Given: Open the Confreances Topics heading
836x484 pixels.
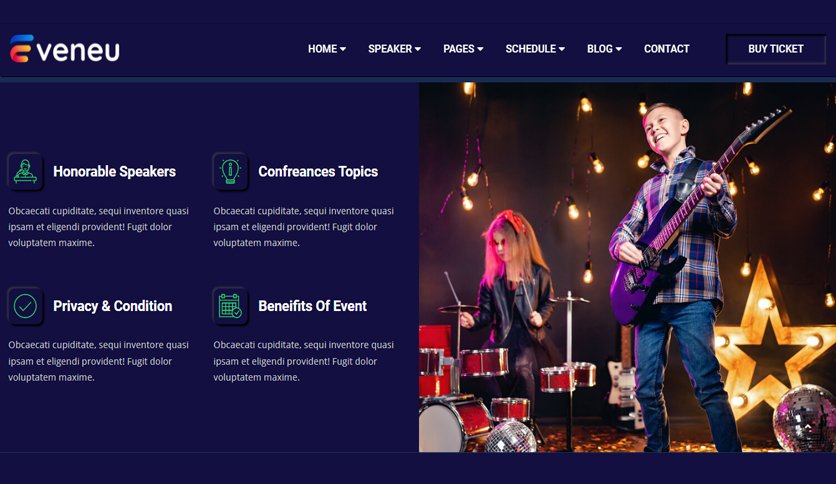Looking at the screenshot, I should (318, 172).
